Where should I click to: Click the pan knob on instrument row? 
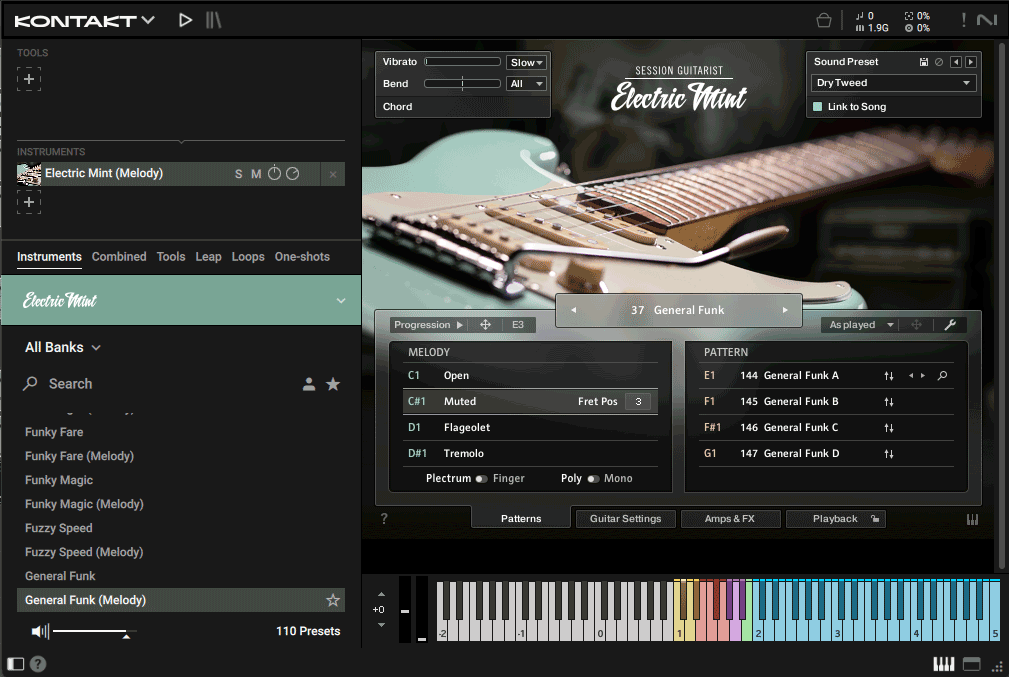[x=292, y=174]
